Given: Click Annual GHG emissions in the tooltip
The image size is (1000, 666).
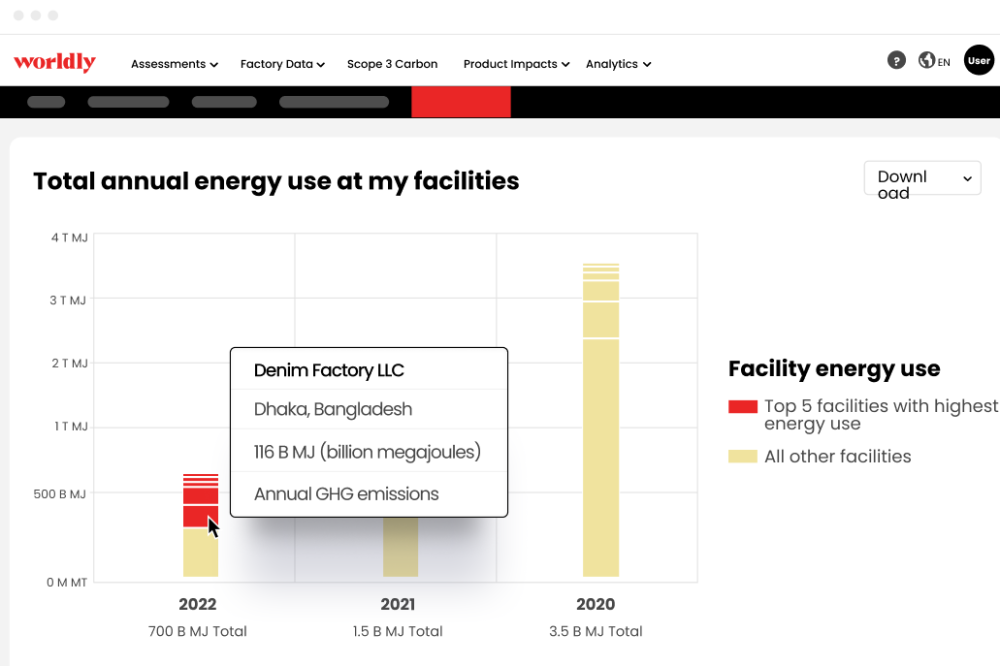Looking at the screenshot, I should 345,494.
